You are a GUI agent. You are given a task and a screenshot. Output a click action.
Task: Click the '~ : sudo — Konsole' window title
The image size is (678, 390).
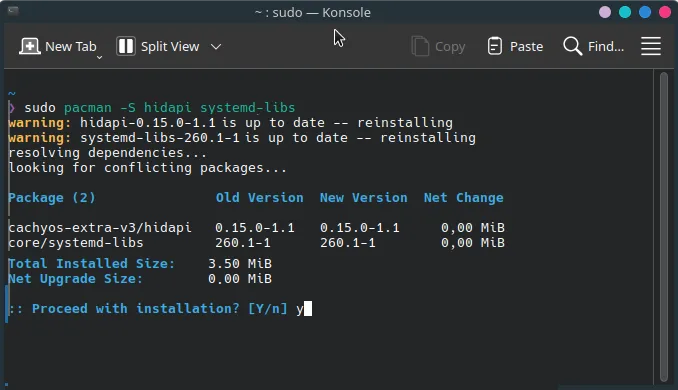point(313,13)
